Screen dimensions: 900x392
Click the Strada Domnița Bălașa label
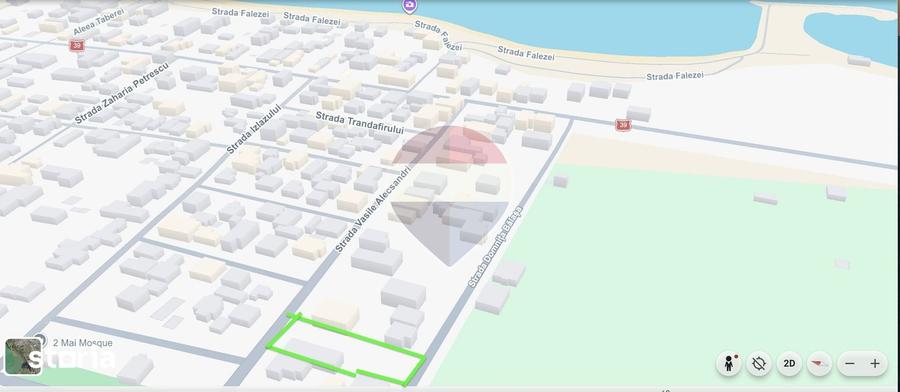[496, 246]
